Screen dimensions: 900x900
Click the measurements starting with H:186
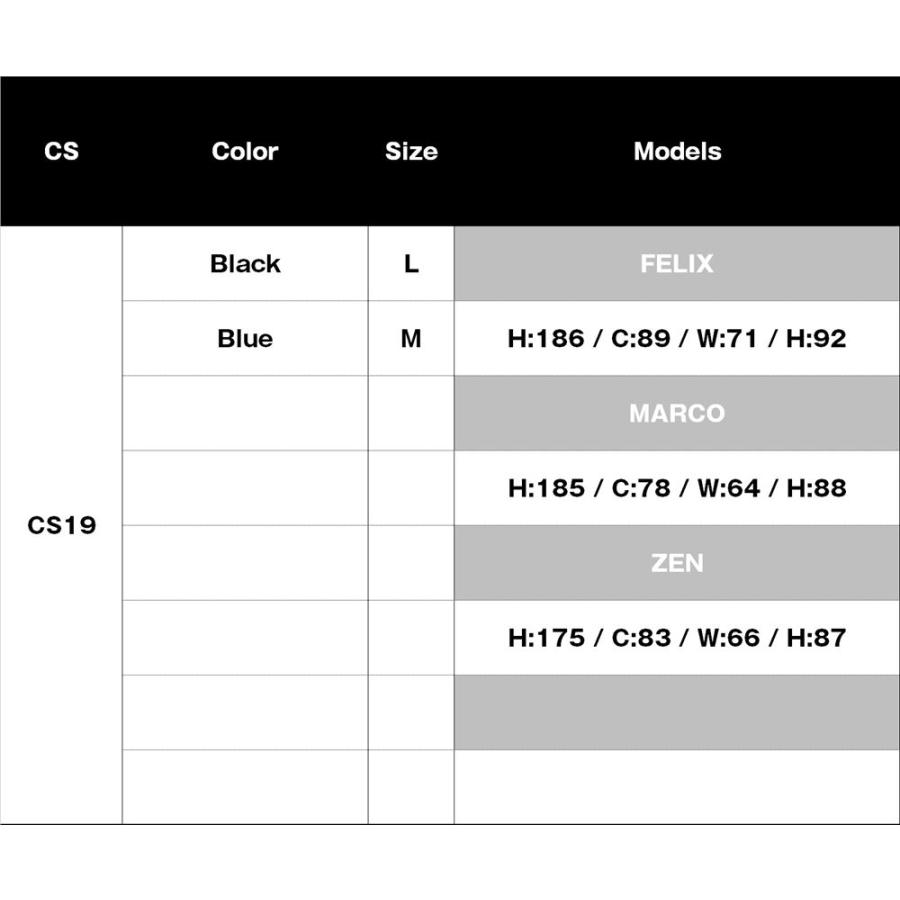click(x=677, y=339)
